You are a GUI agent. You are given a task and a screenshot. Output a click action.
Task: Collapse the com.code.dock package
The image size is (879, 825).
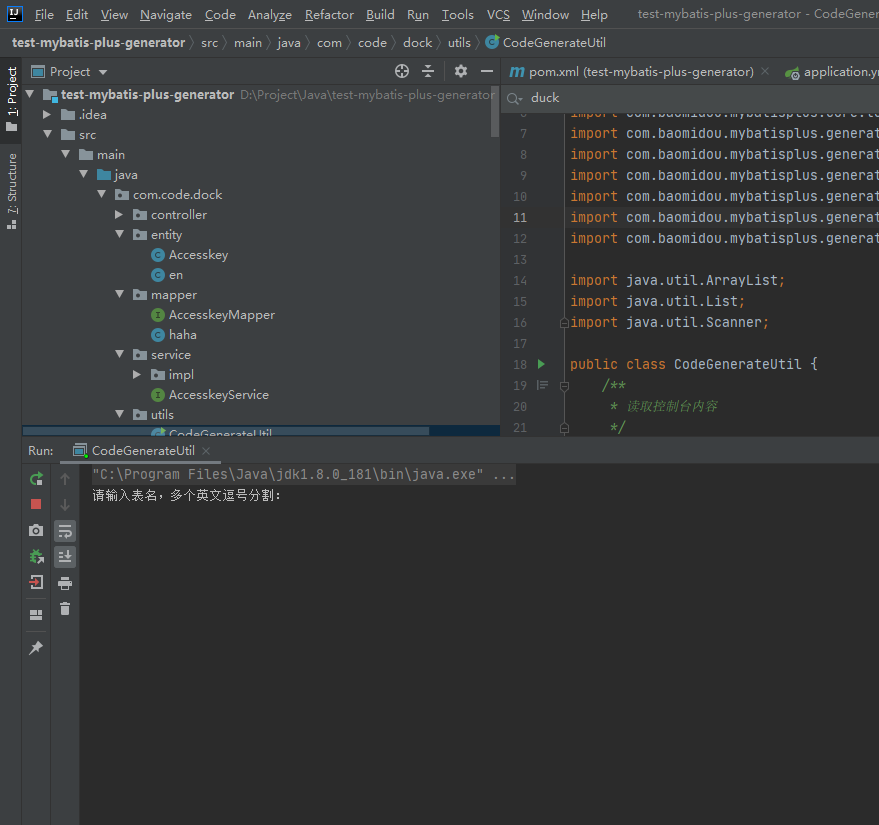tap(101, 194)
